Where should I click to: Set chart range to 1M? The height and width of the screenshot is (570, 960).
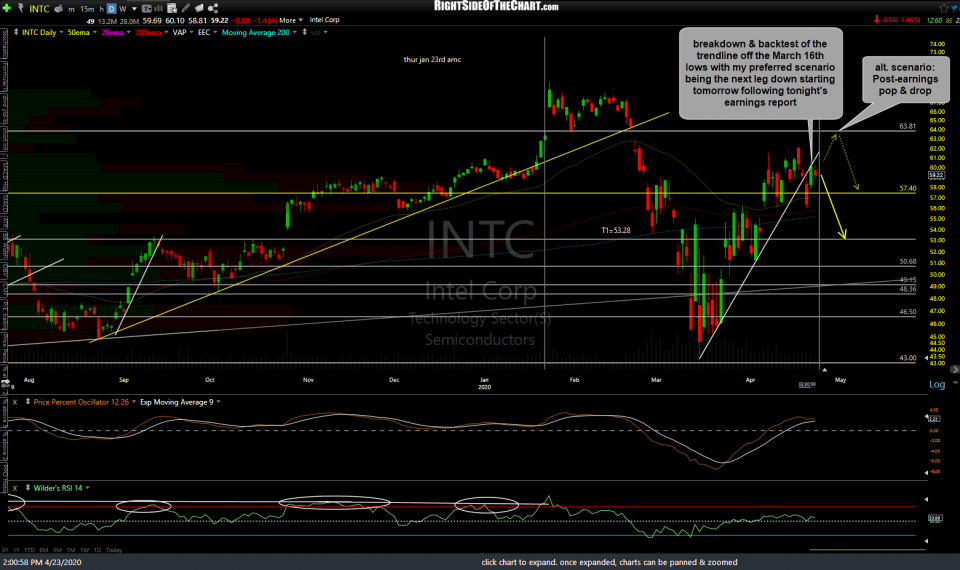(71, 550)
